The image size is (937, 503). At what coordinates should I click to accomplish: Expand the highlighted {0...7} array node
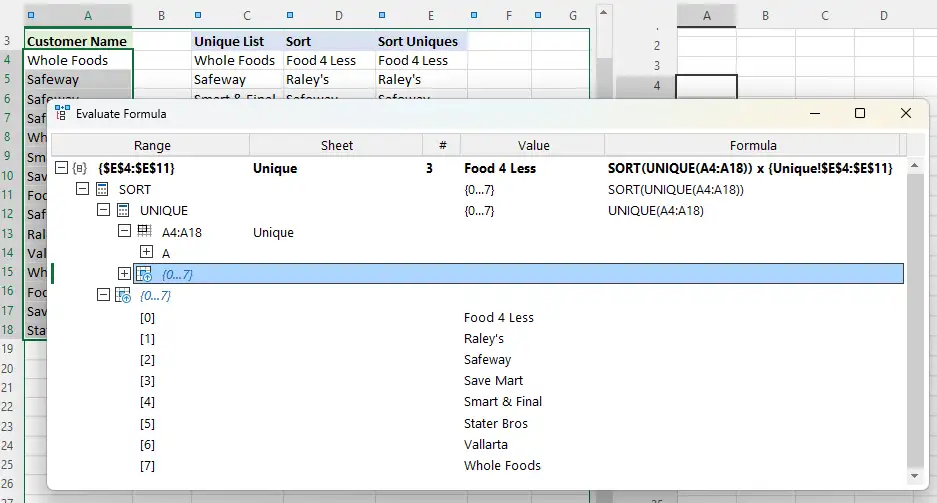tap(124, 274)
